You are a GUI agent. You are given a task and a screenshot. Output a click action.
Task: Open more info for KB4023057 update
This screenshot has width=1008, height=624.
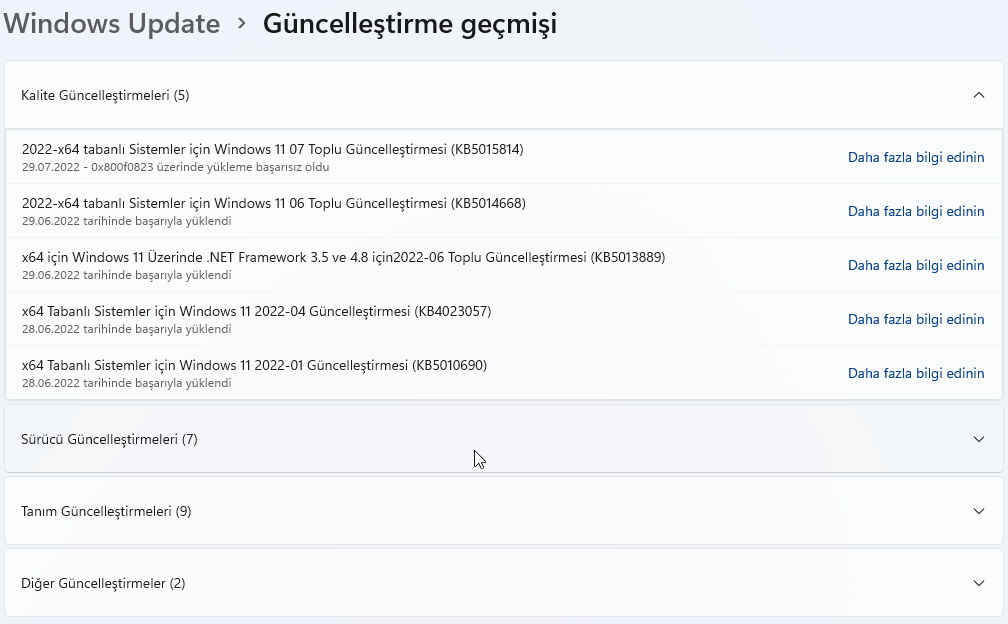coord(915,319)
